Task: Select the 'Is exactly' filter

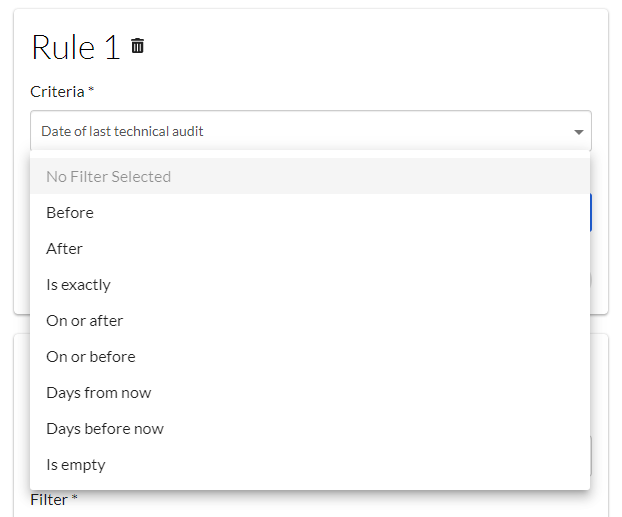Action: click(78, 285)
